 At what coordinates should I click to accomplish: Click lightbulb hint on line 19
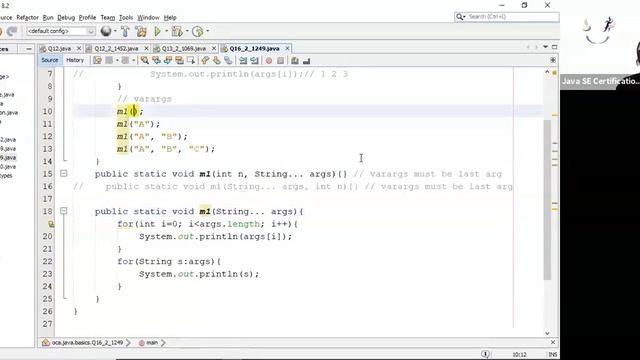point(51,224)
